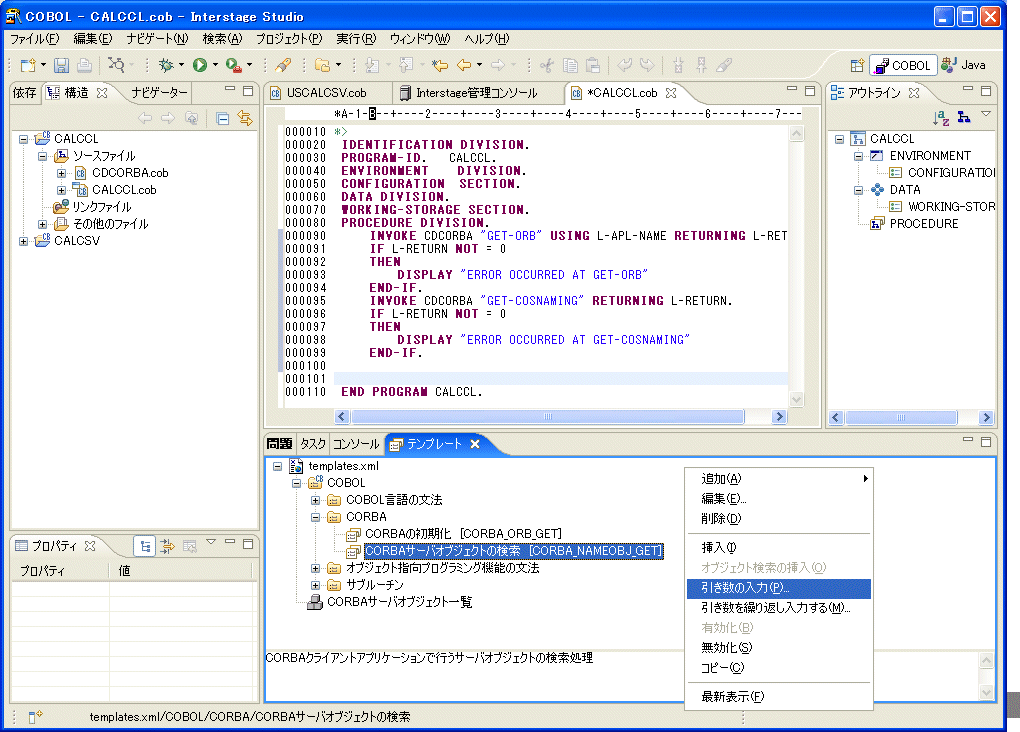The height and width of the screenshot is (732, 1020).
Task: Click the Save disk icon in toolbar
Action: pos(61,65)
